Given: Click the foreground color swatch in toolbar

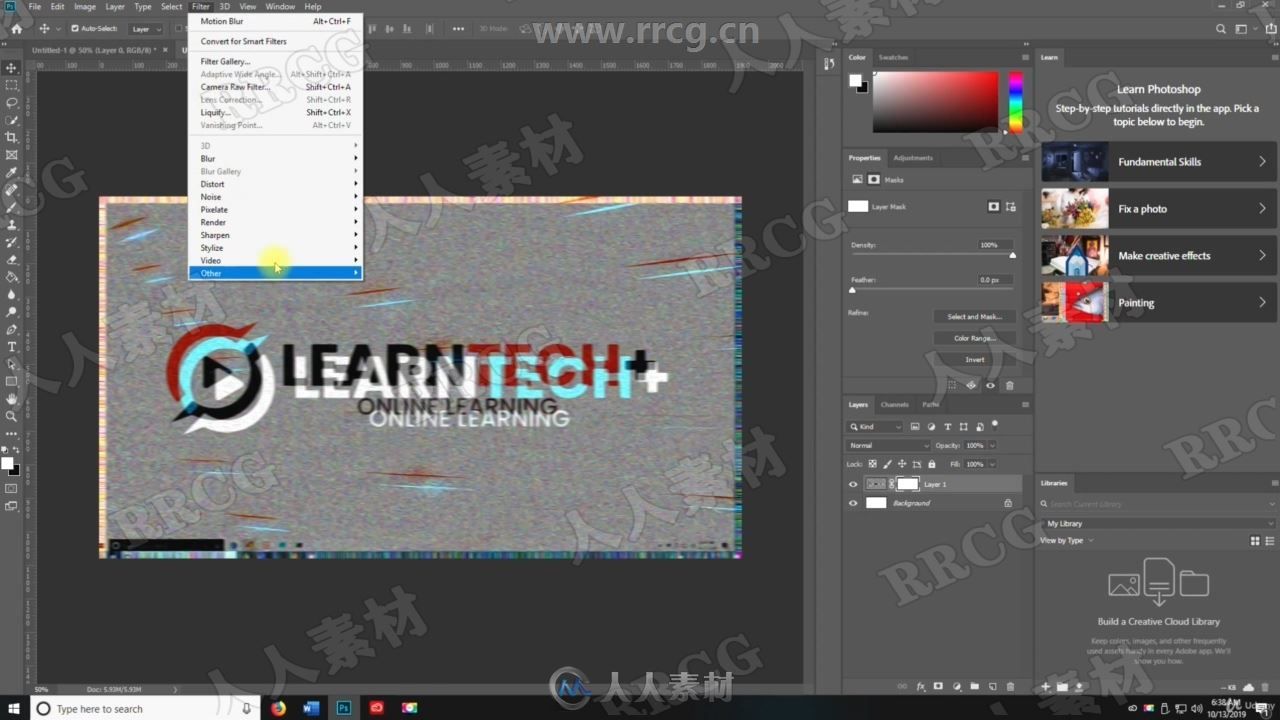Looking at the screenshot, I should (x=7, y=463).
